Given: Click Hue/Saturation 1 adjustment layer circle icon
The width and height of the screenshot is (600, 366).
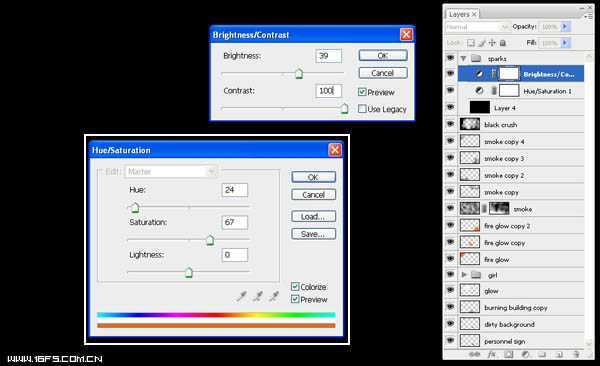Looking at the screenshot, I should coord(479,91).
